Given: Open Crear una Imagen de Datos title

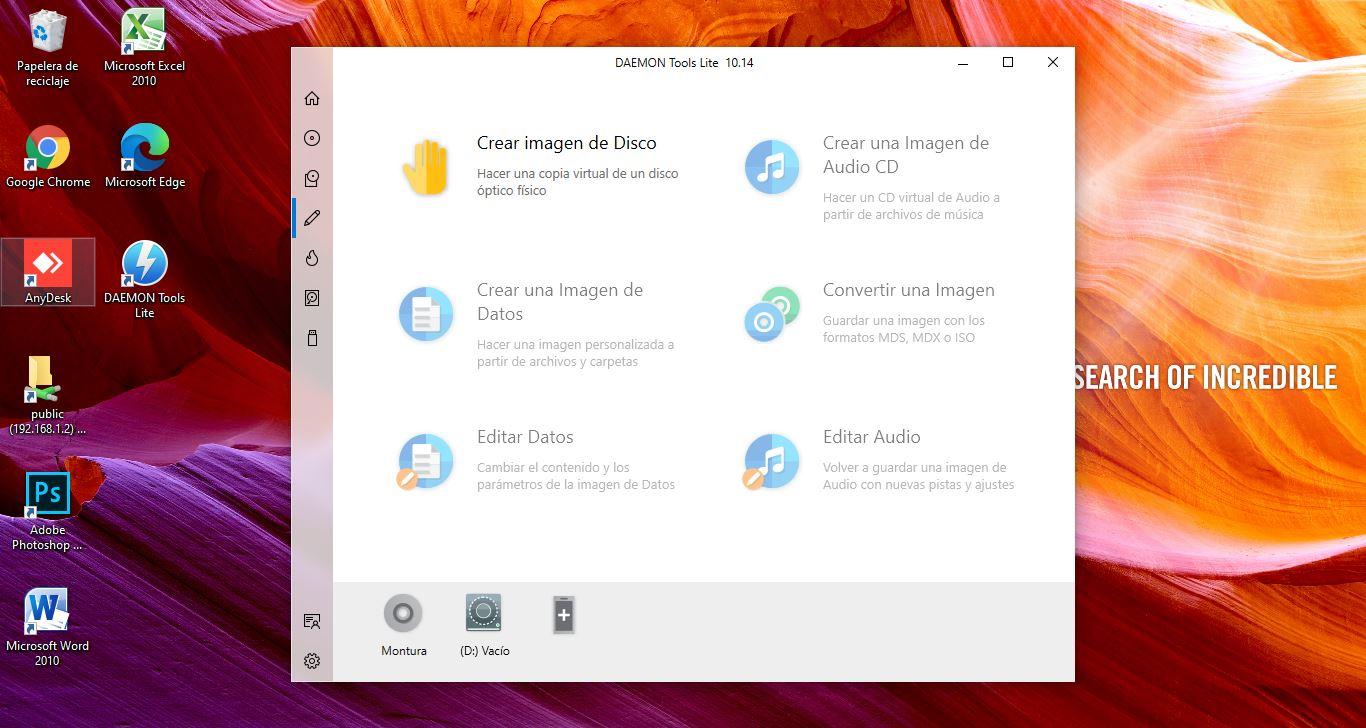Looking at the screenshot, I should point(560,302).
